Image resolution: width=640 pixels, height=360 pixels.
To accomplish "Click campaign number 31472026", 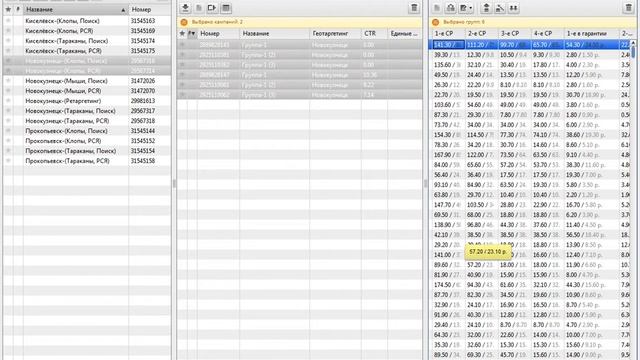I will click(x=143, y=81).
